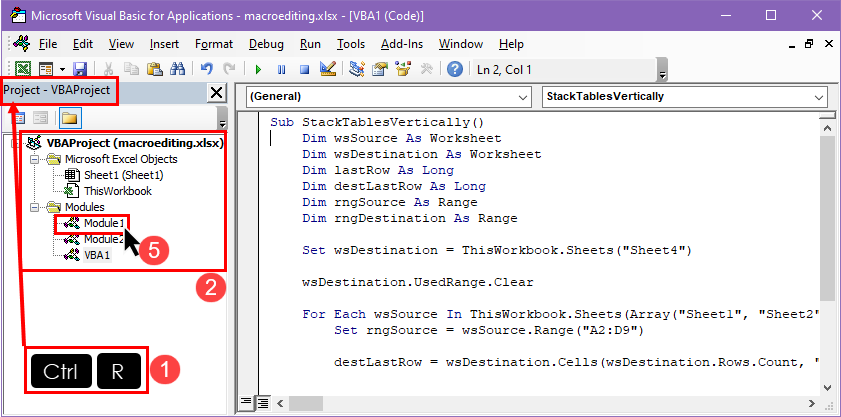This screenshot has width=841, height=417.
Task: Open the Window menu
Action: [x=461, y=44]
